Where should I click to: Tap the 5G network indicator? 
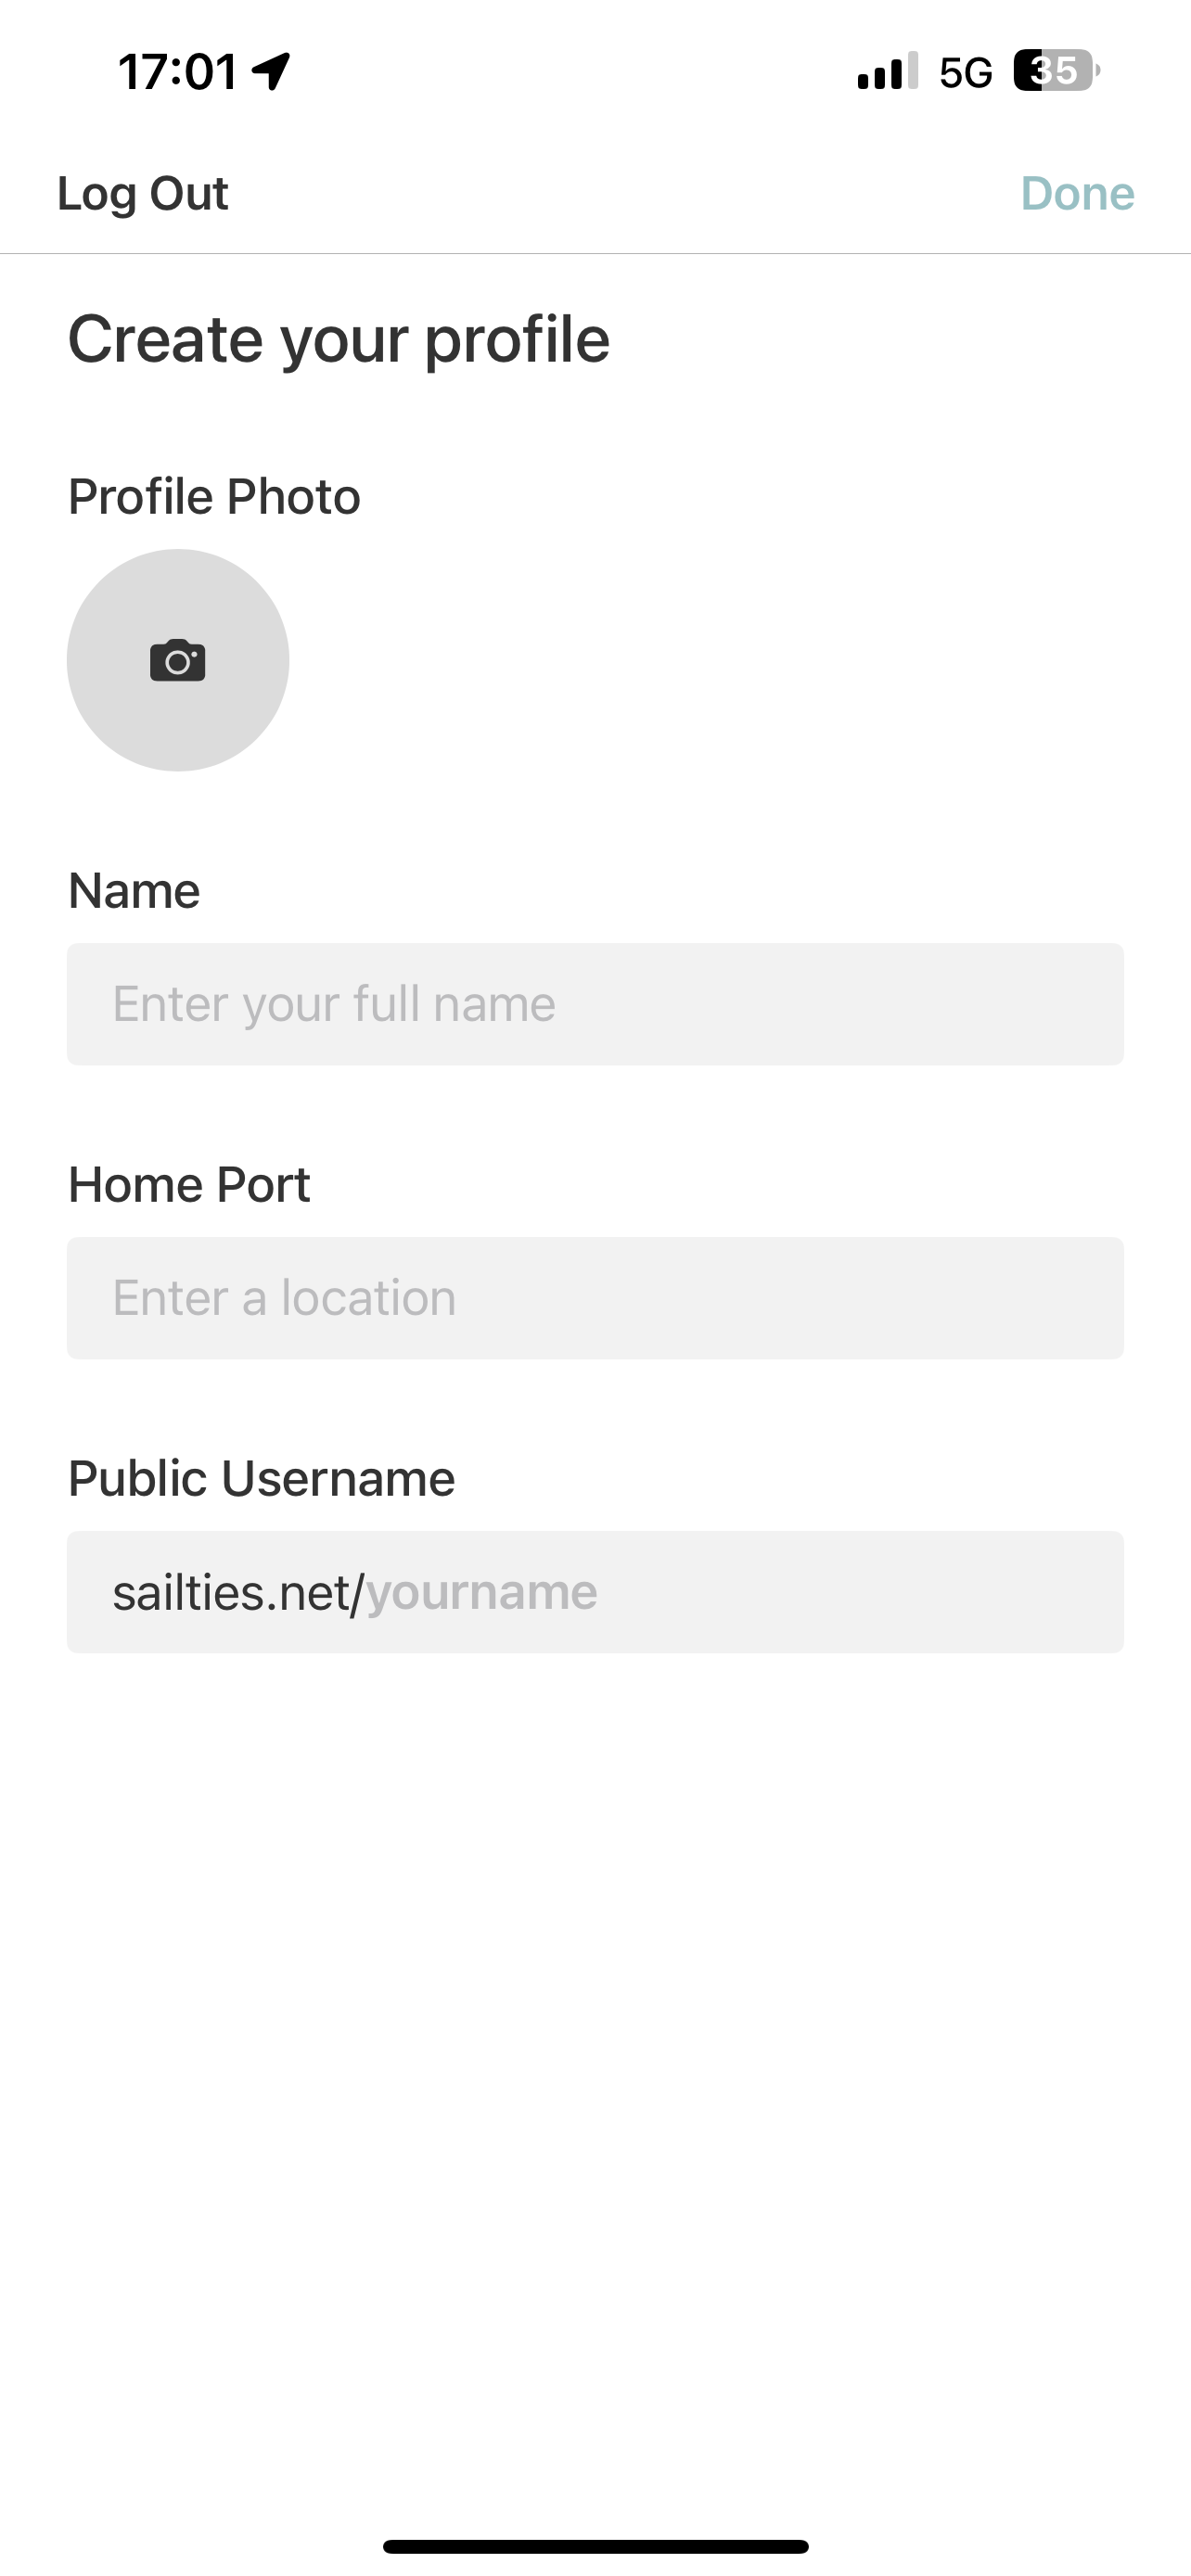(965, 73)
